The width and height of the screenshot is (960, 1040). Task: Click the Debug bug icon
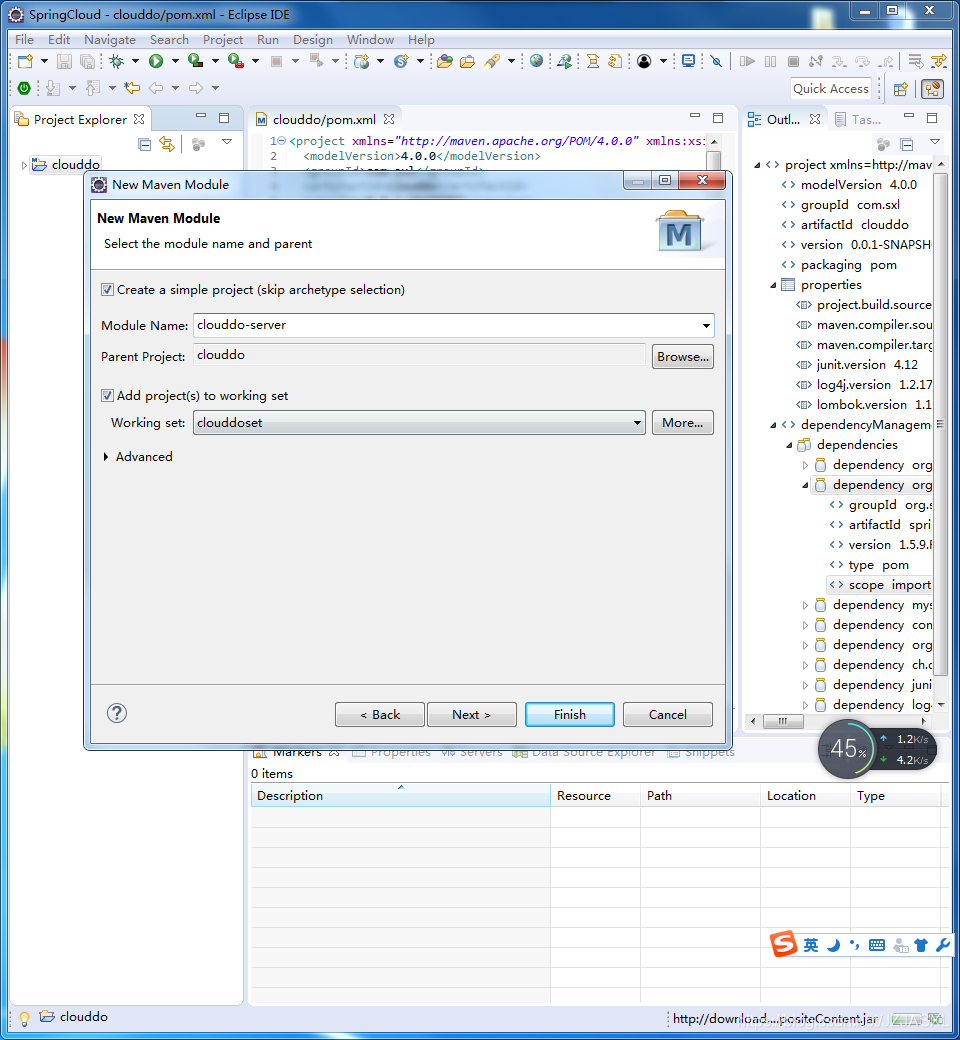[117, 62]
